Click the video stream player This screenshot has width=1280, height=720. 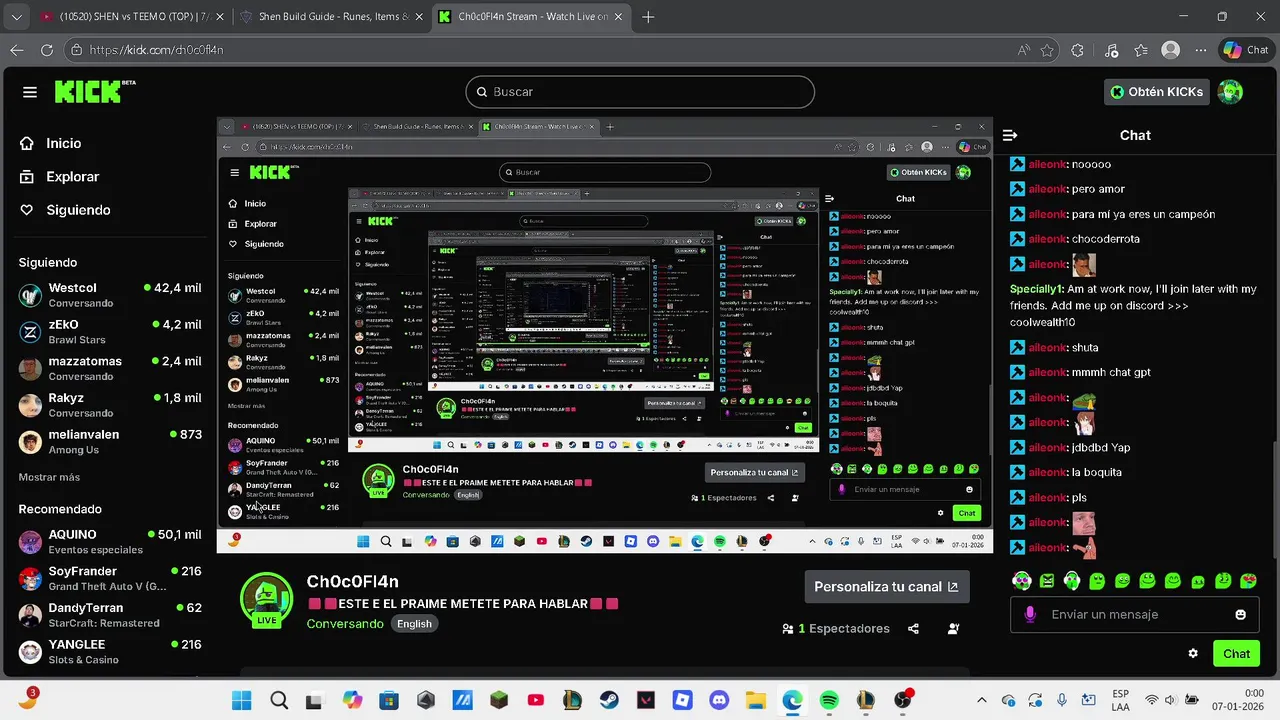(604, 335)
